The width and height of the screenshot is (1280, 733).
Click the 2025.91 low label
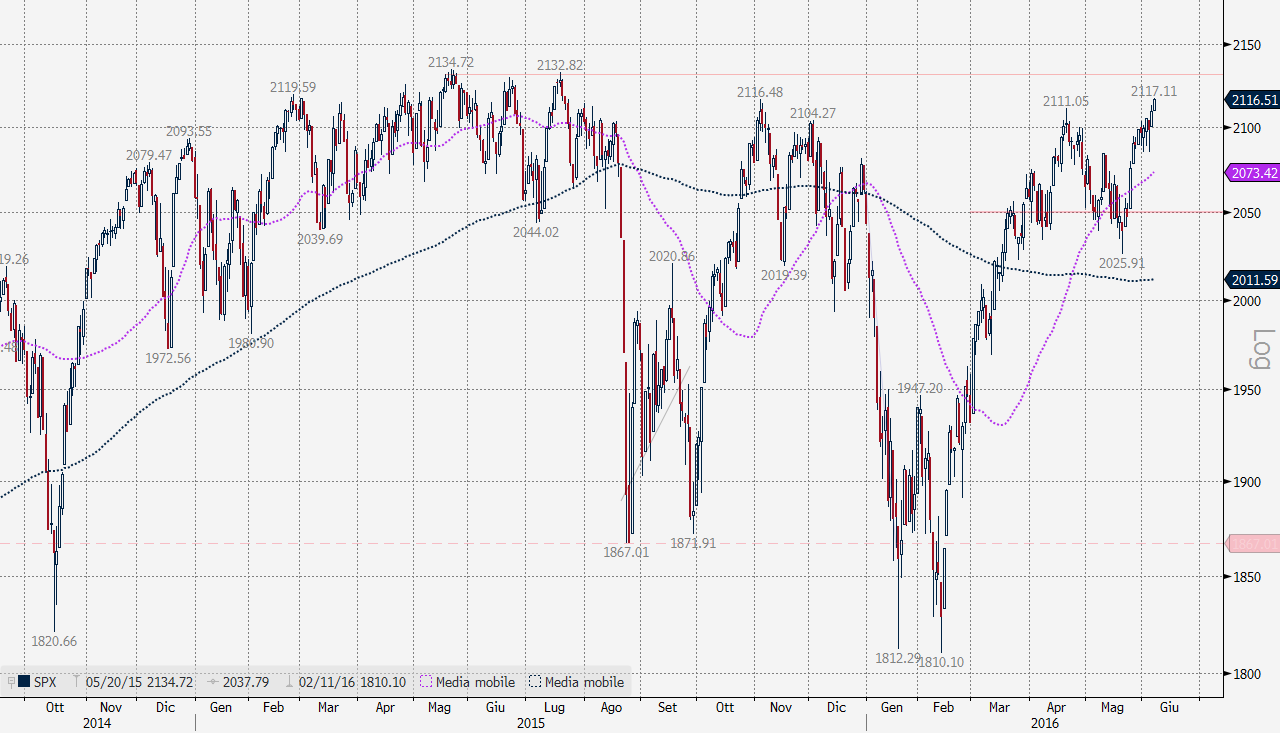pos(1121,263)
